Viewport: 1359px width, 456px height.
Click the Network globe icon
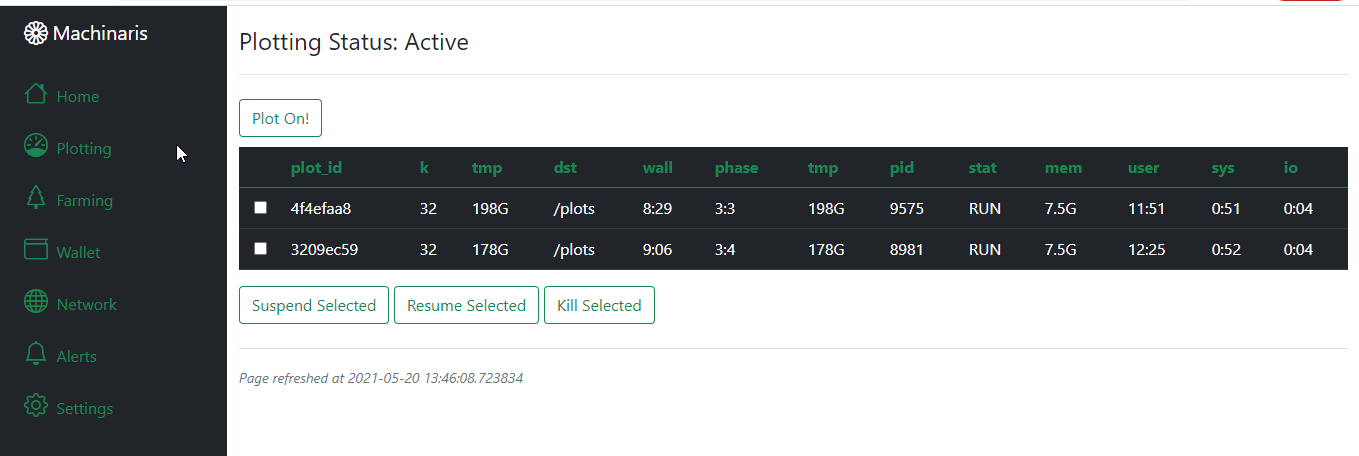click(36, 302)
